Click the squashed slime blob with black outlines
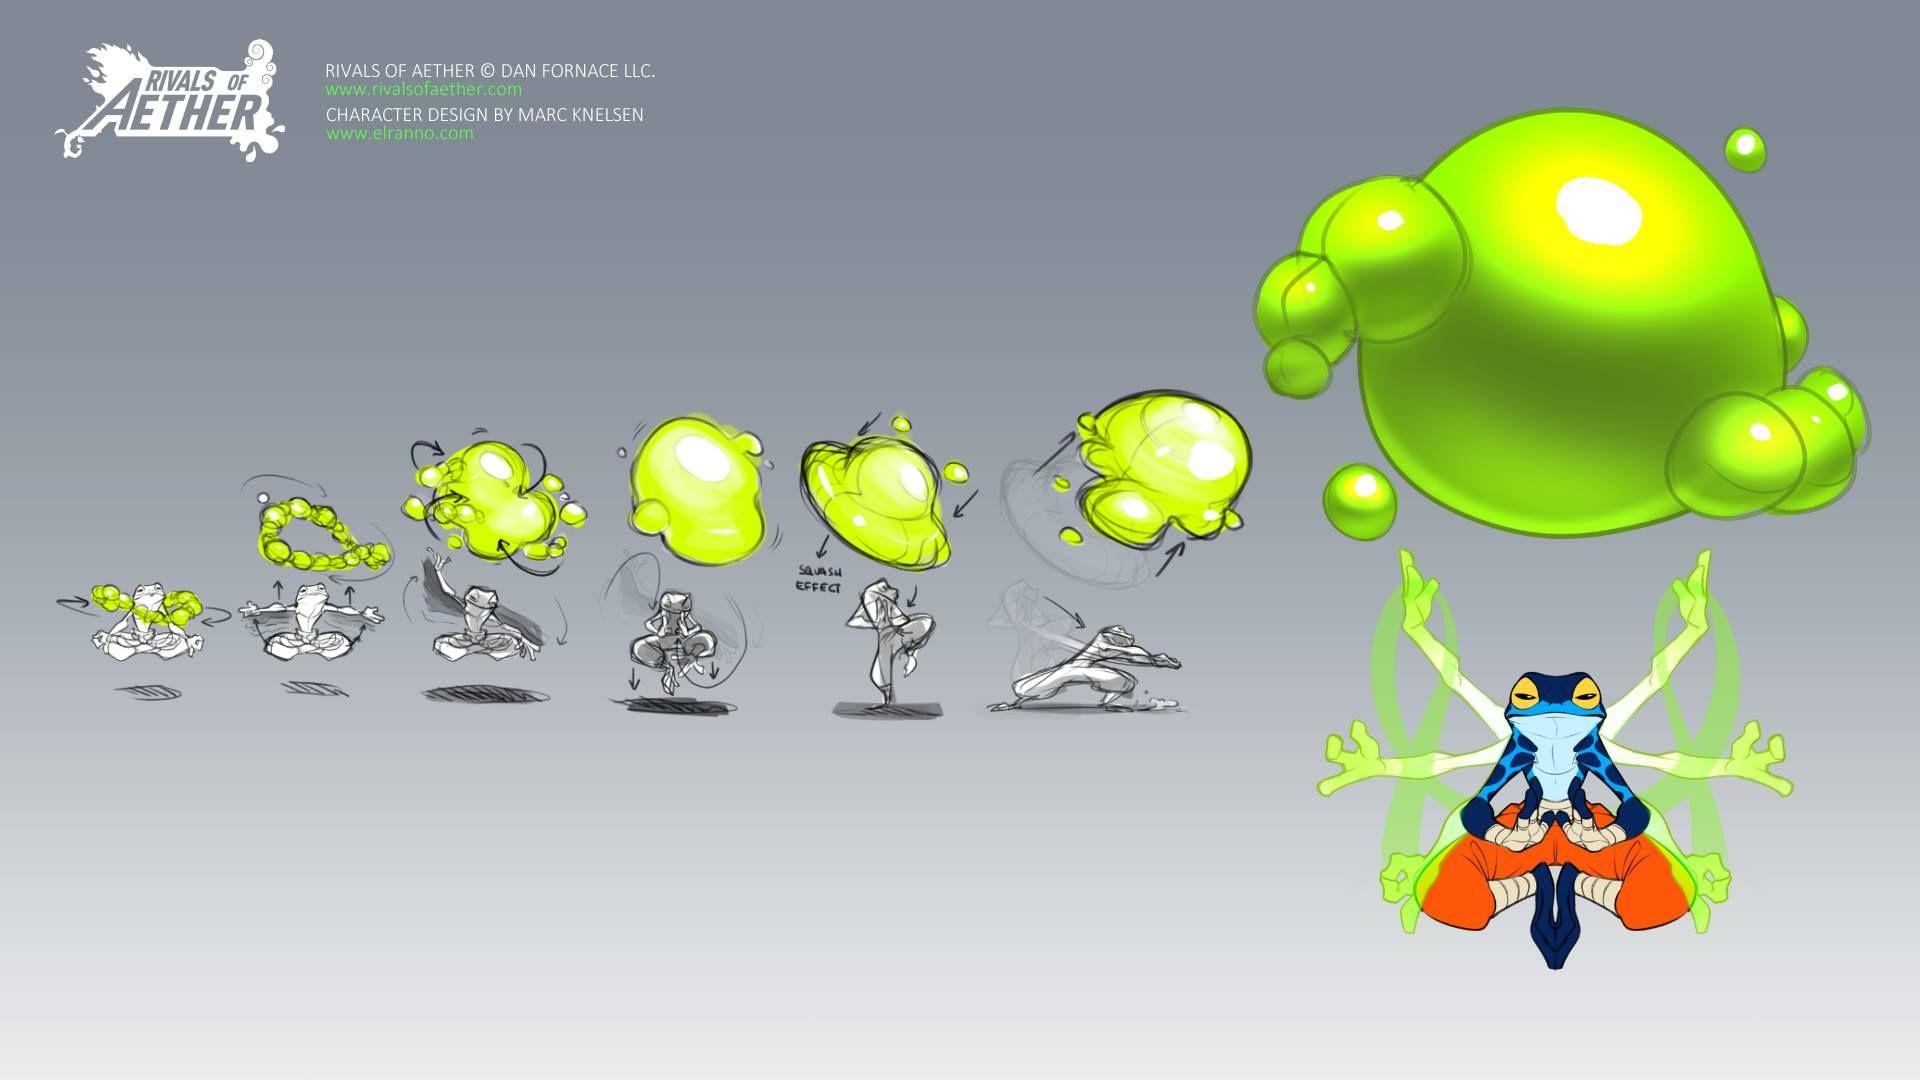Viewport: 1920px width, 1080px height. (x=875, y=500)
